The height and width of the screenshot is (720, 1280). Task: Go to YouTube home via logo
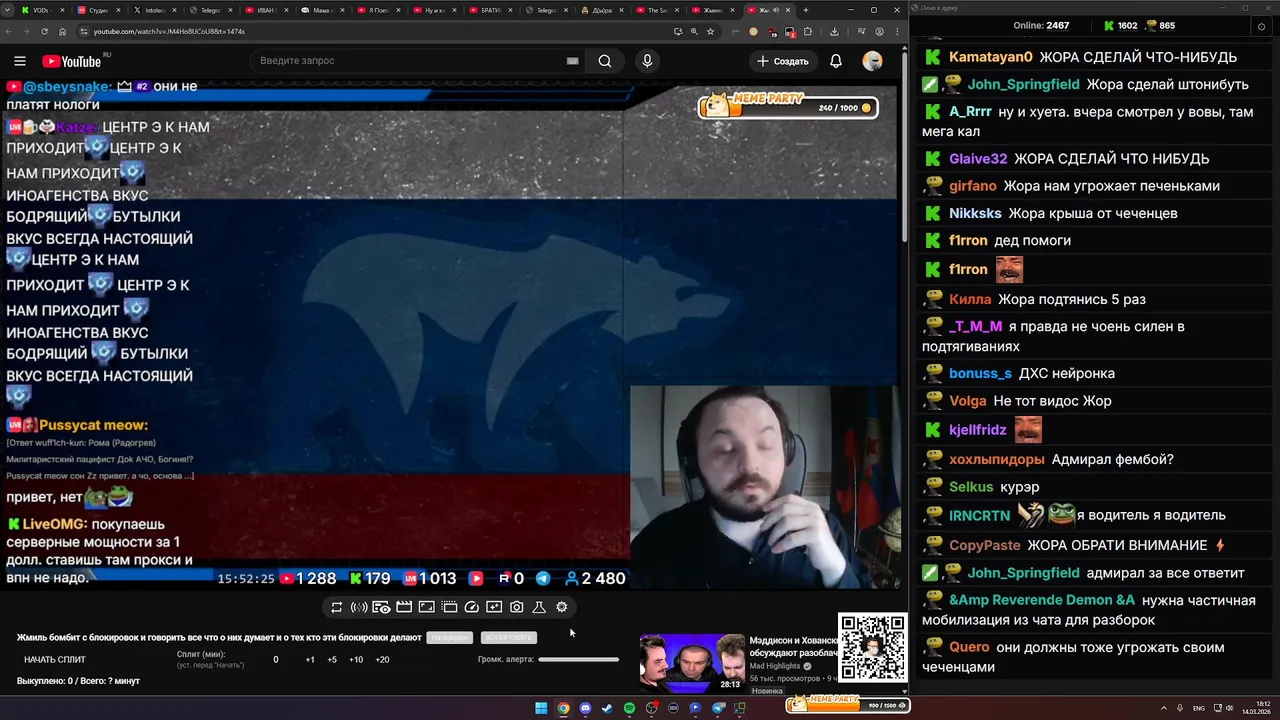pyautogui.click(x=72, y=61)
